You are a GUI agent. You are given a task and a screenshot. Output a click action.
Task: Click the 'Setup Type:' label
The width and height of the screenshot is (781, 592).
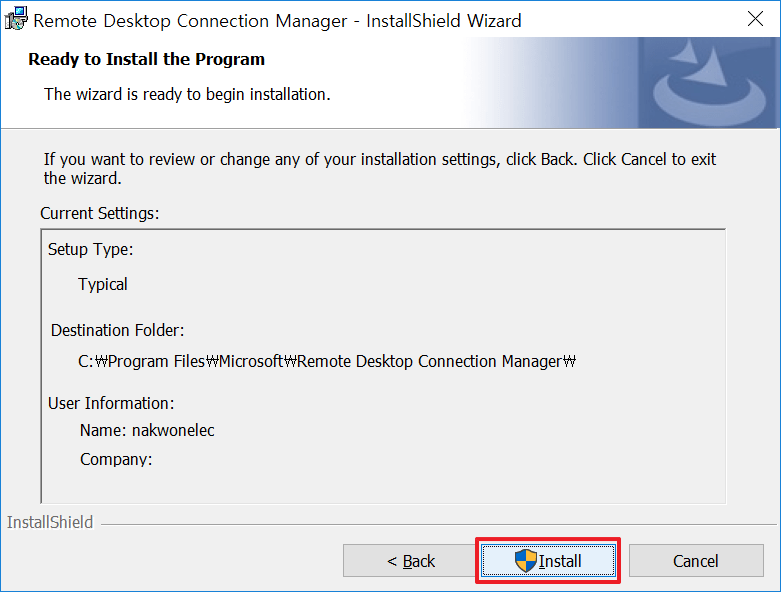[x=90, y=249]
